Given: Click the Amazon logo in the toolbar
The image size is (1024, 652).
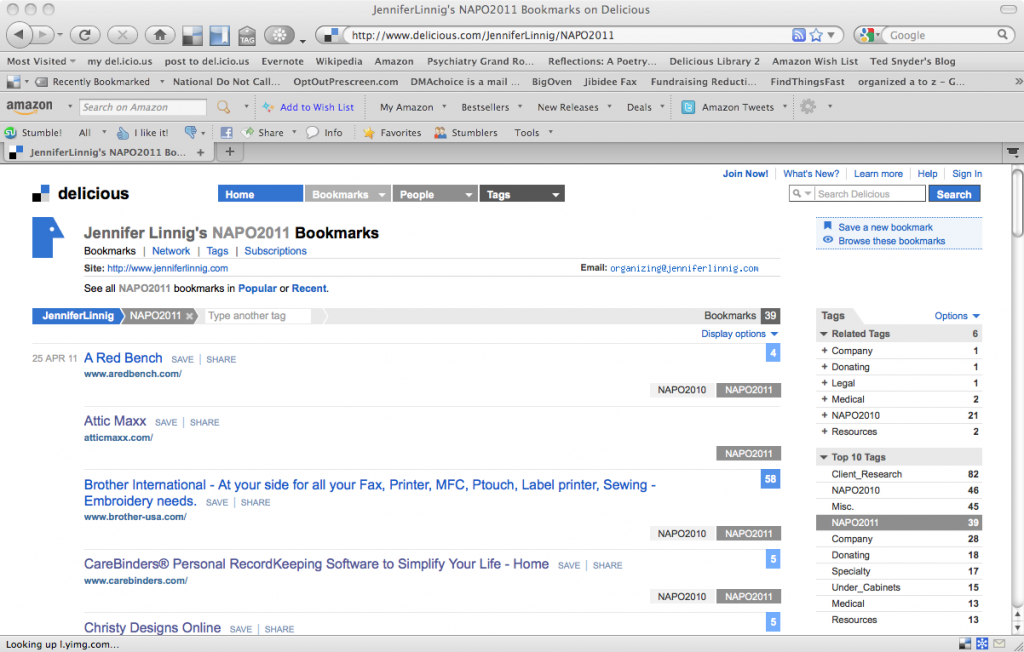Looking at the screenshot, I should pyautogui.click(x=29, y=106).
